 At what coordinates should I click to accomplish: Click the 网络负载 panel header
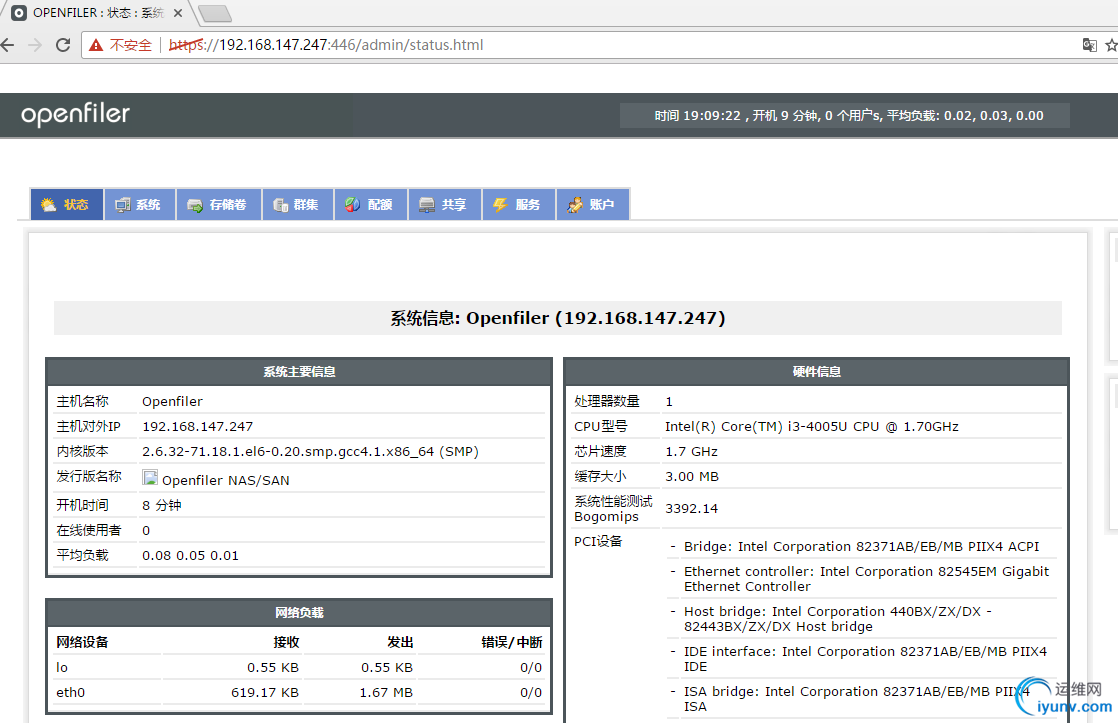[x=299, y=612]
